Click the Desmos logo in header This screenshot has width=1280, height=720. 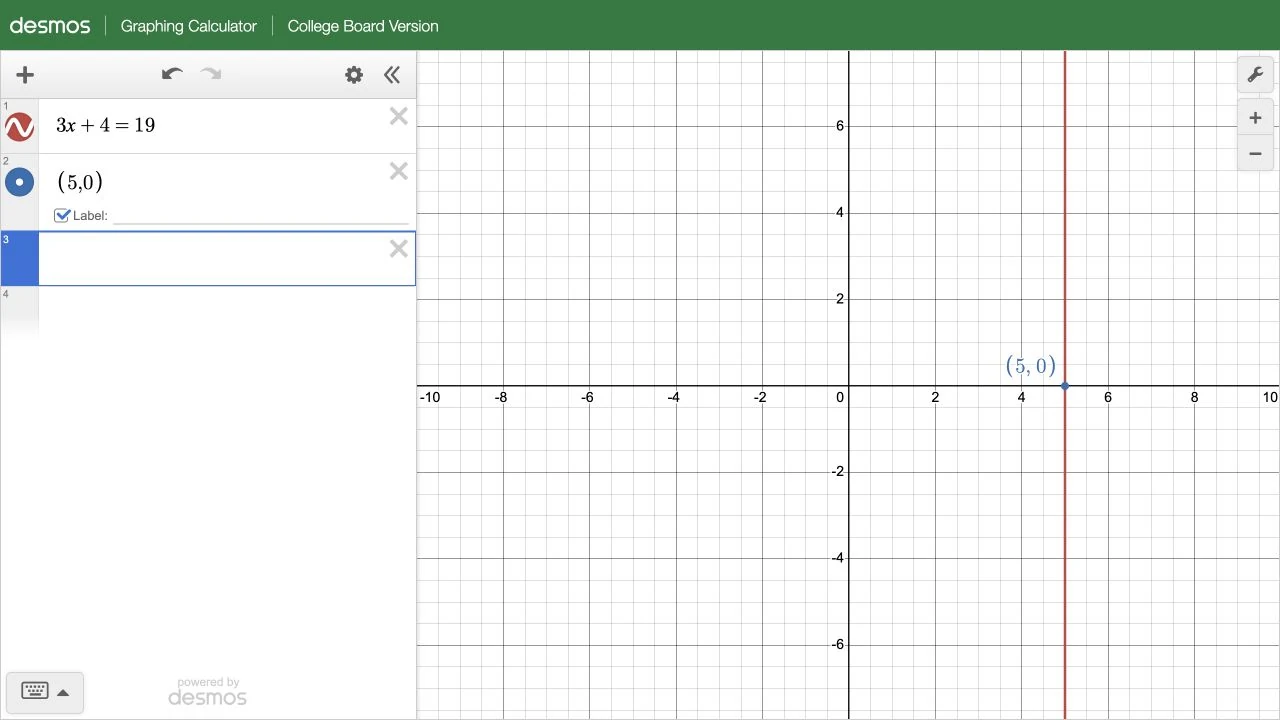point(50,26)
